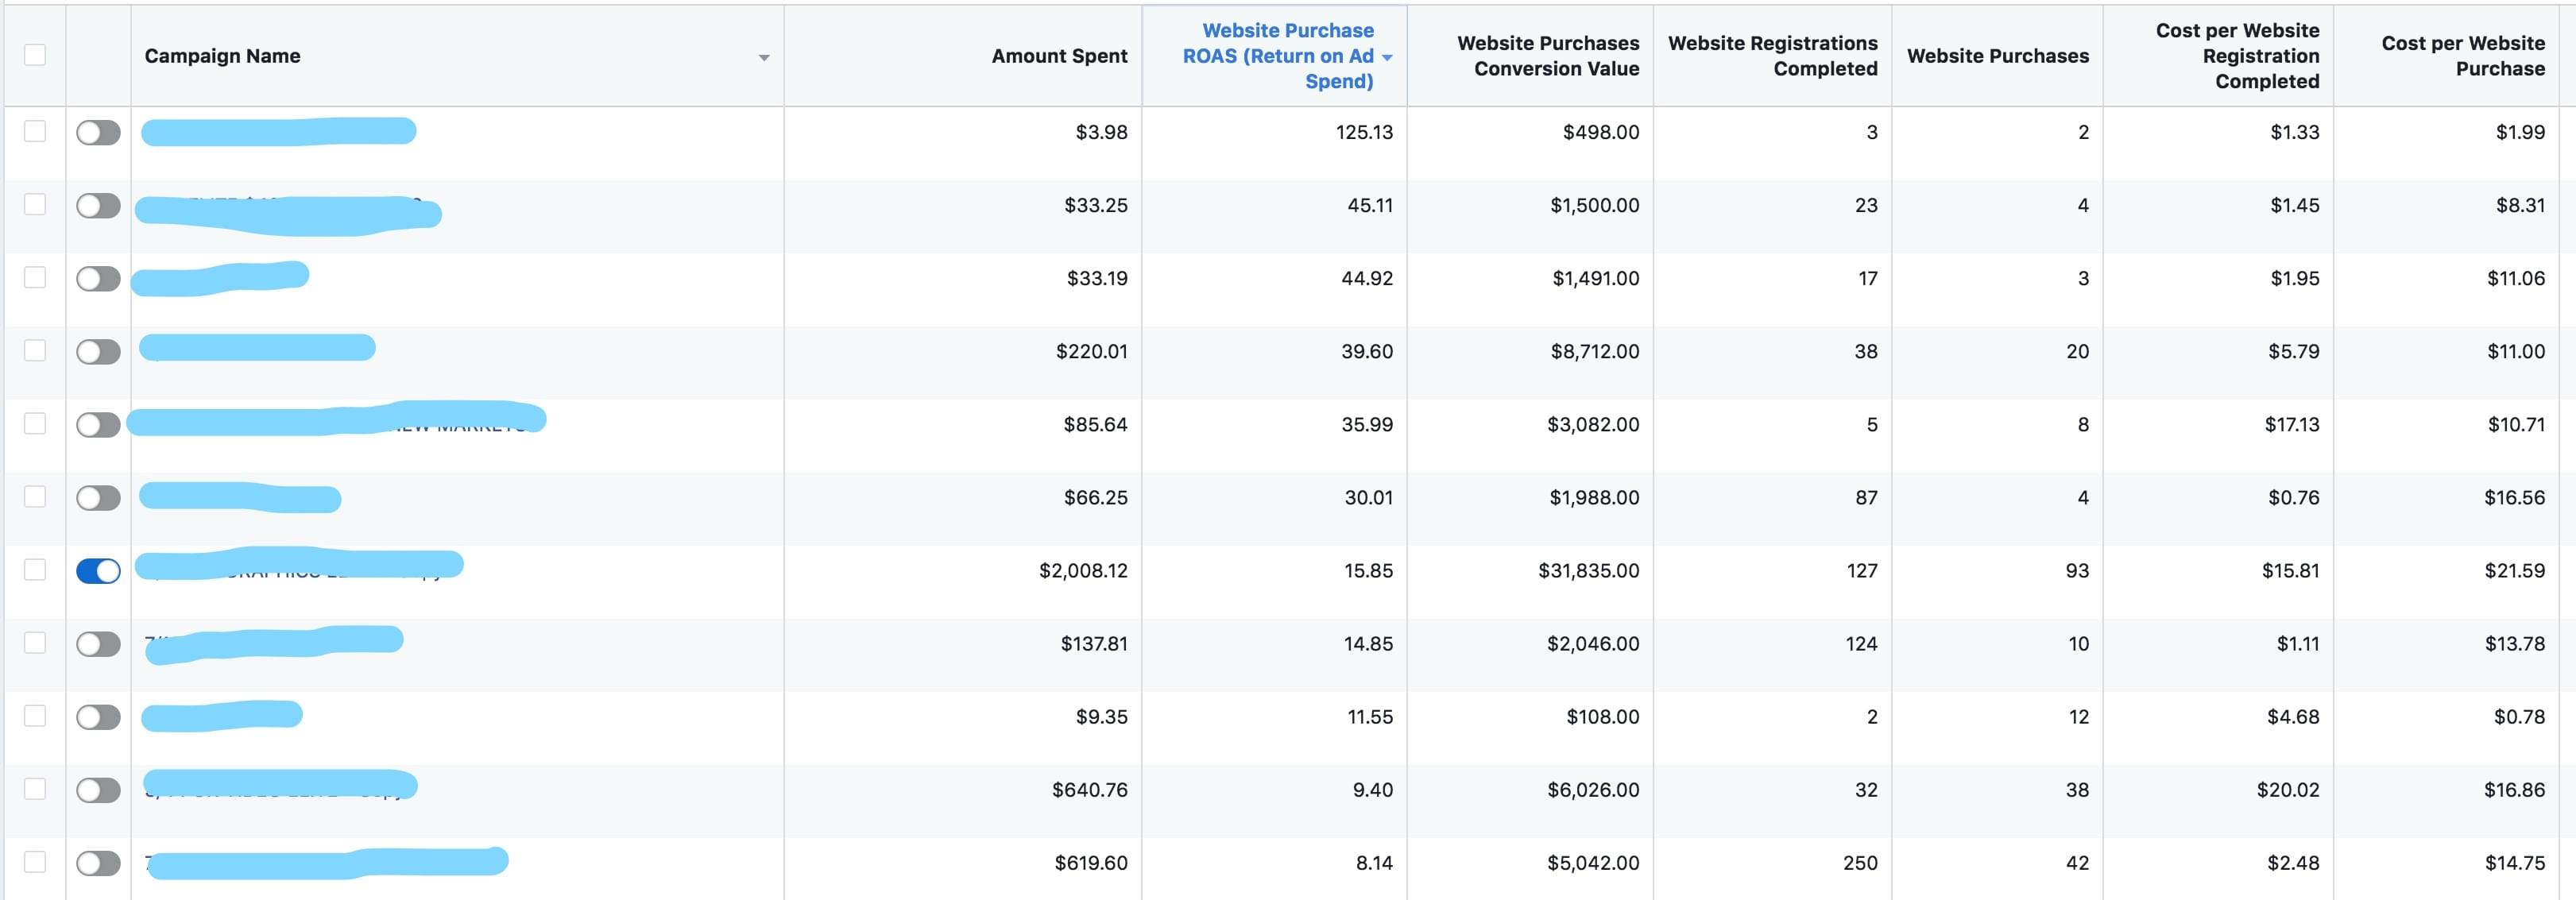This screenshot has height=900, width=2576.
Task: Click the amount spent cell $85.64
Action: tap(1095, 424)
